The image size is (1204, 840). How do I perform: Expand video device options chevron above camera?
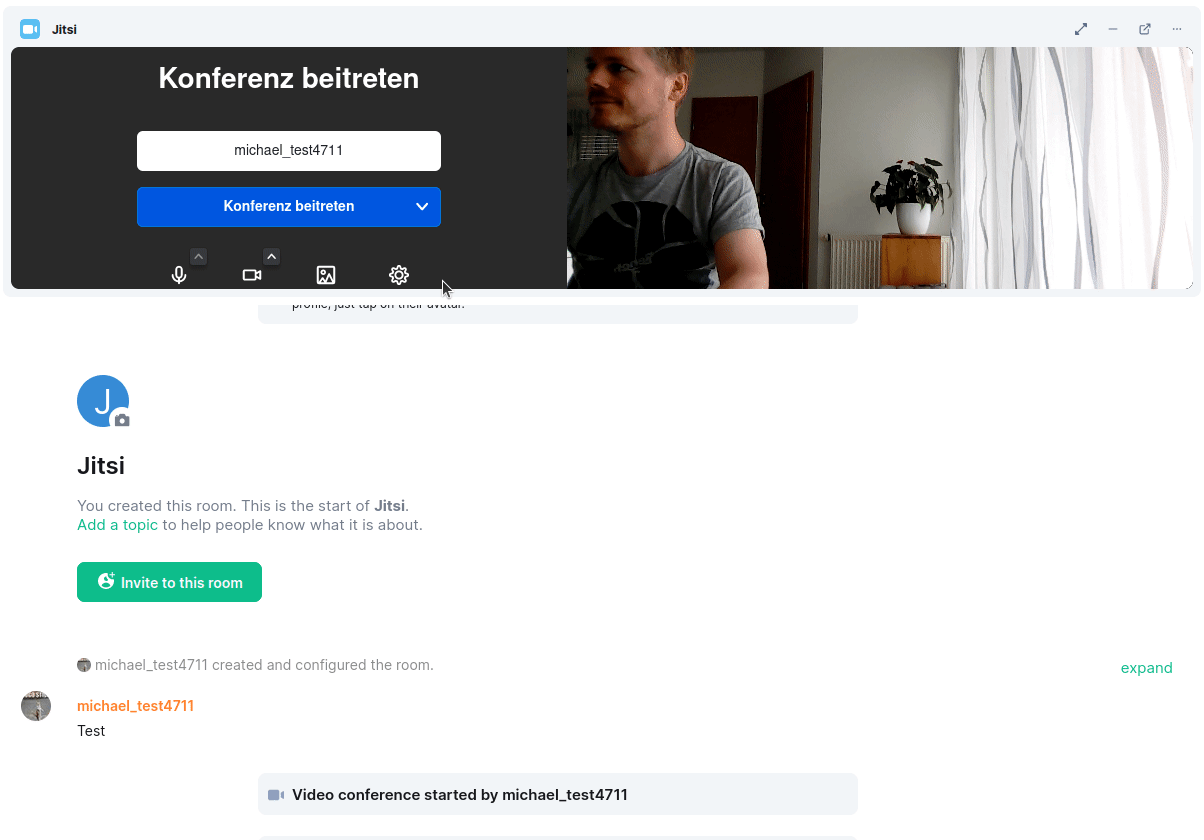(x=271, y=257)
